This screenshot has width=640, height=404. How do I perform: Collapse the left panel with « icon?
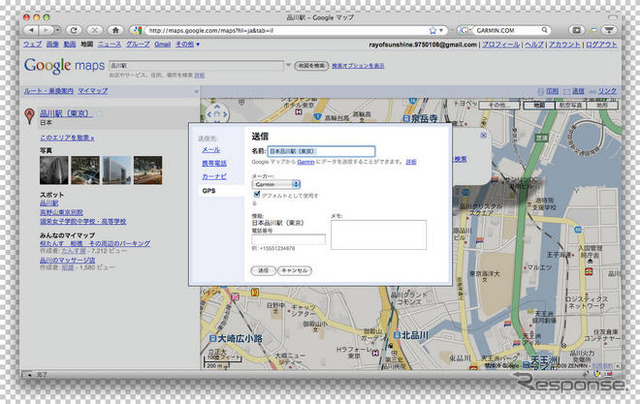[x=196, y=91]
